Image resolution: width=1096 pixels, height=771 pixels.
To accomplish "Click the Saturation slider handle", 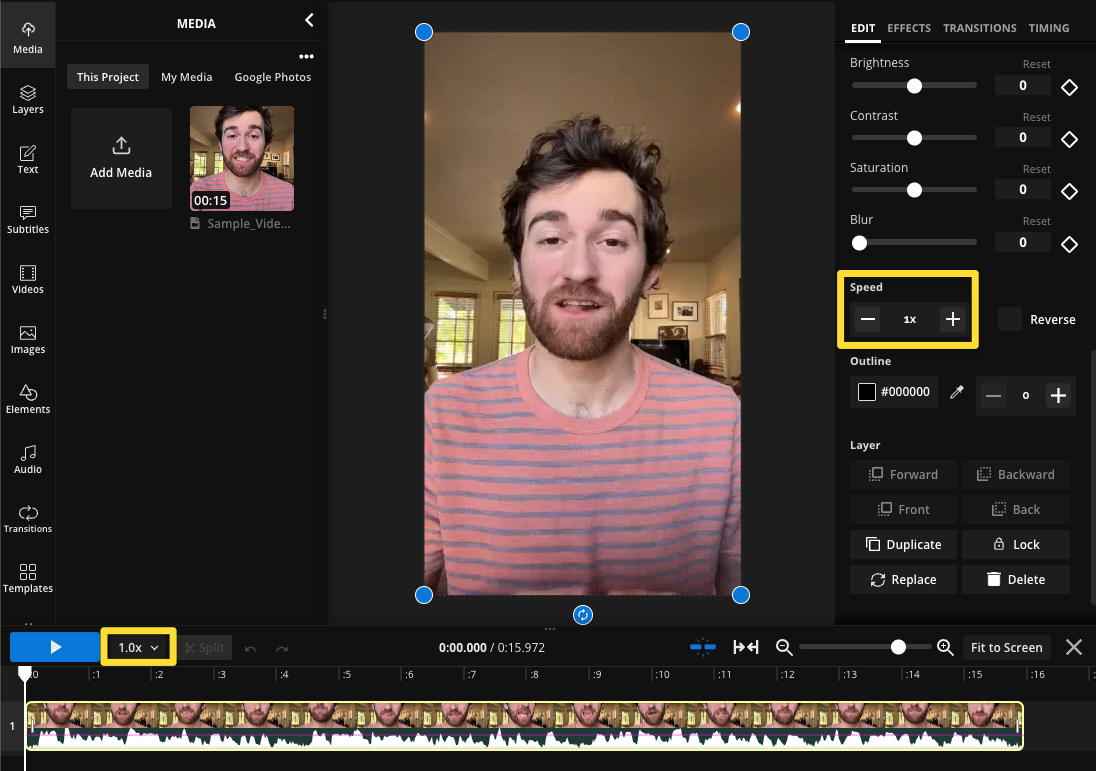I will (914, 190).
